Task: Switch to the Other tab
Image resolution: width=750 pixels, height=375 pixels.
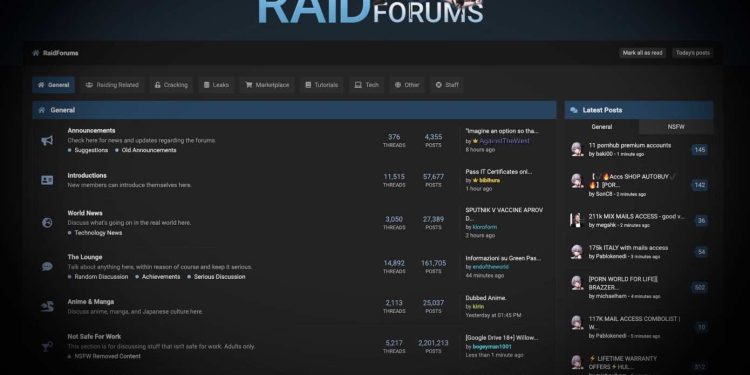Action: coord(407,85)
